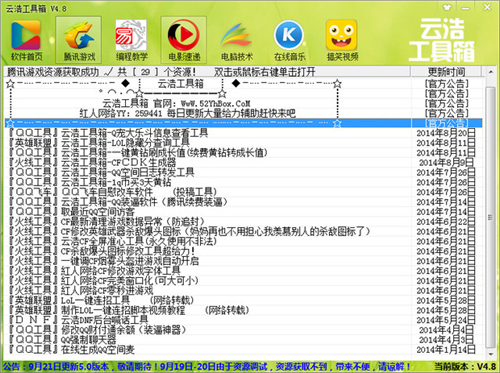The image size is (500, 373).
Task: Click the highlighted 官方公告 row
Action: click(x=243, y=123)
